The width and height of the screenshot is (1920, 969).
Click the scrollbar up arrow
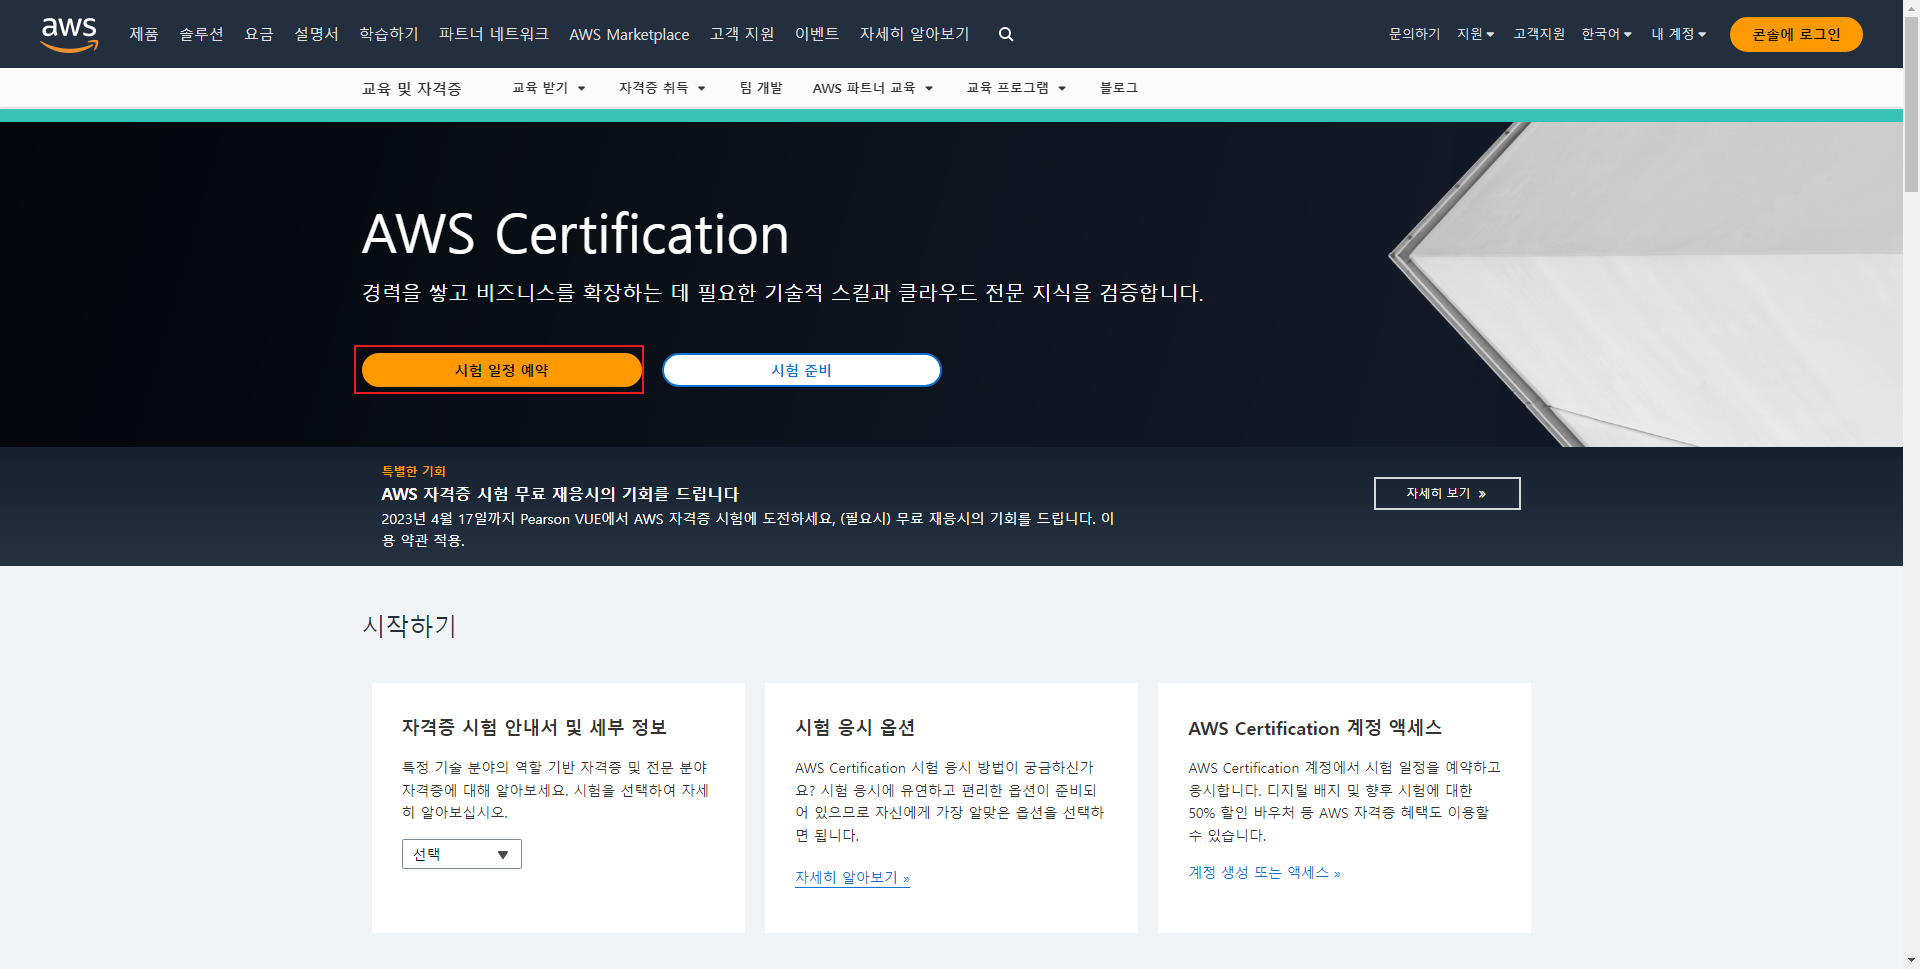(1911, 8)
